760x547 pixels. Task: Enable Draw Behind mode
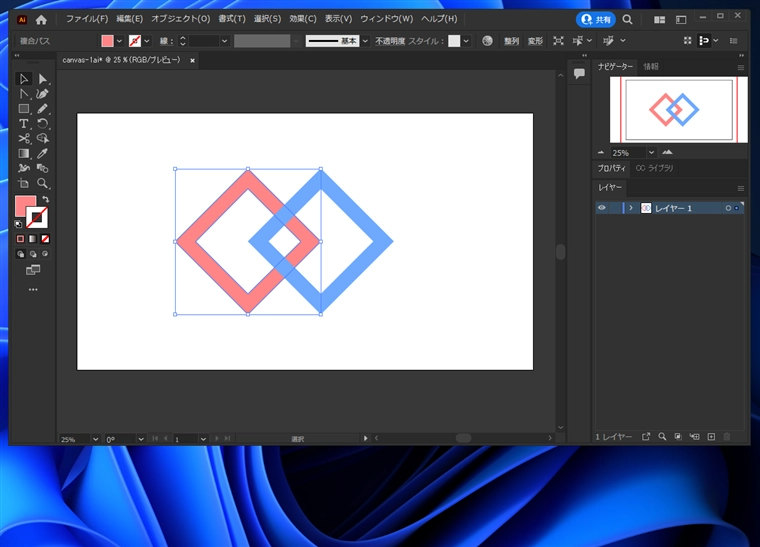(32, 254)
